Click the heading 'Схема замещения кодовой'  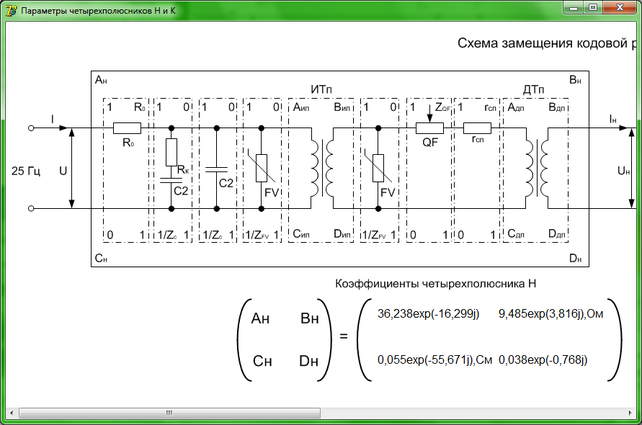click(542, 43)
